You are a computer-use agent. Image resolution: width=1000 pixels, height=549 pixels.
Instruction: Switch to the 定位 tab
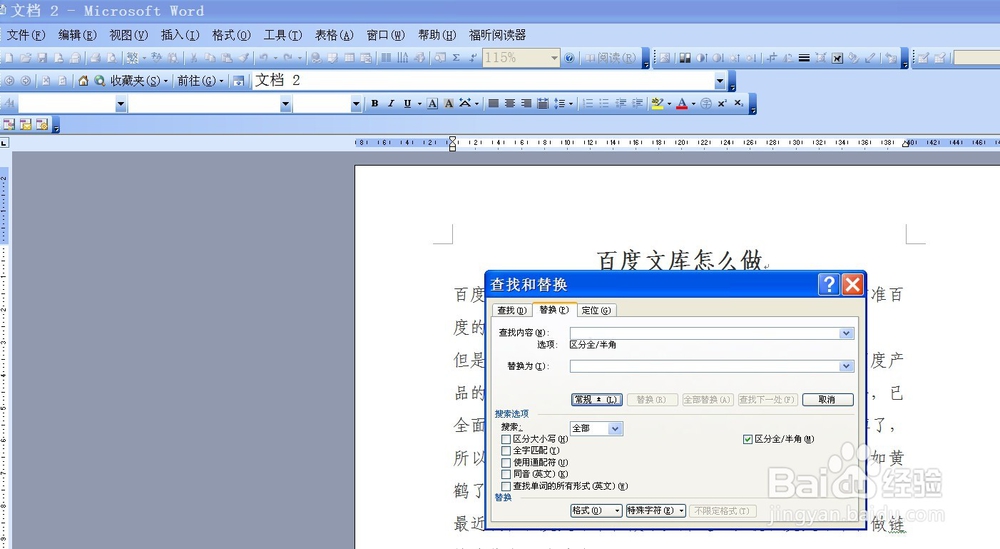pos(596,310)
